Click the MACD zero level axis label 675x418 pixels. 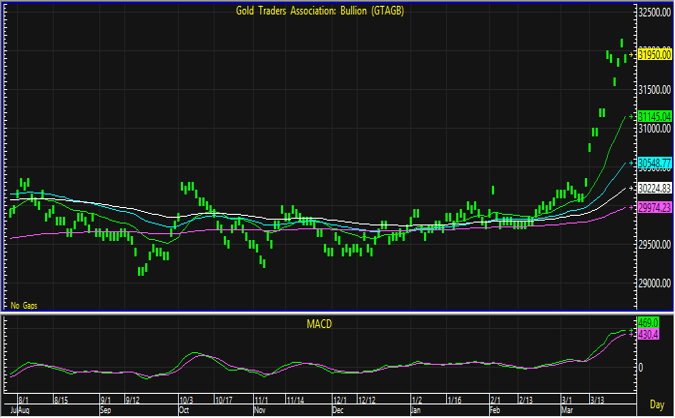click(x=641, y=367)
